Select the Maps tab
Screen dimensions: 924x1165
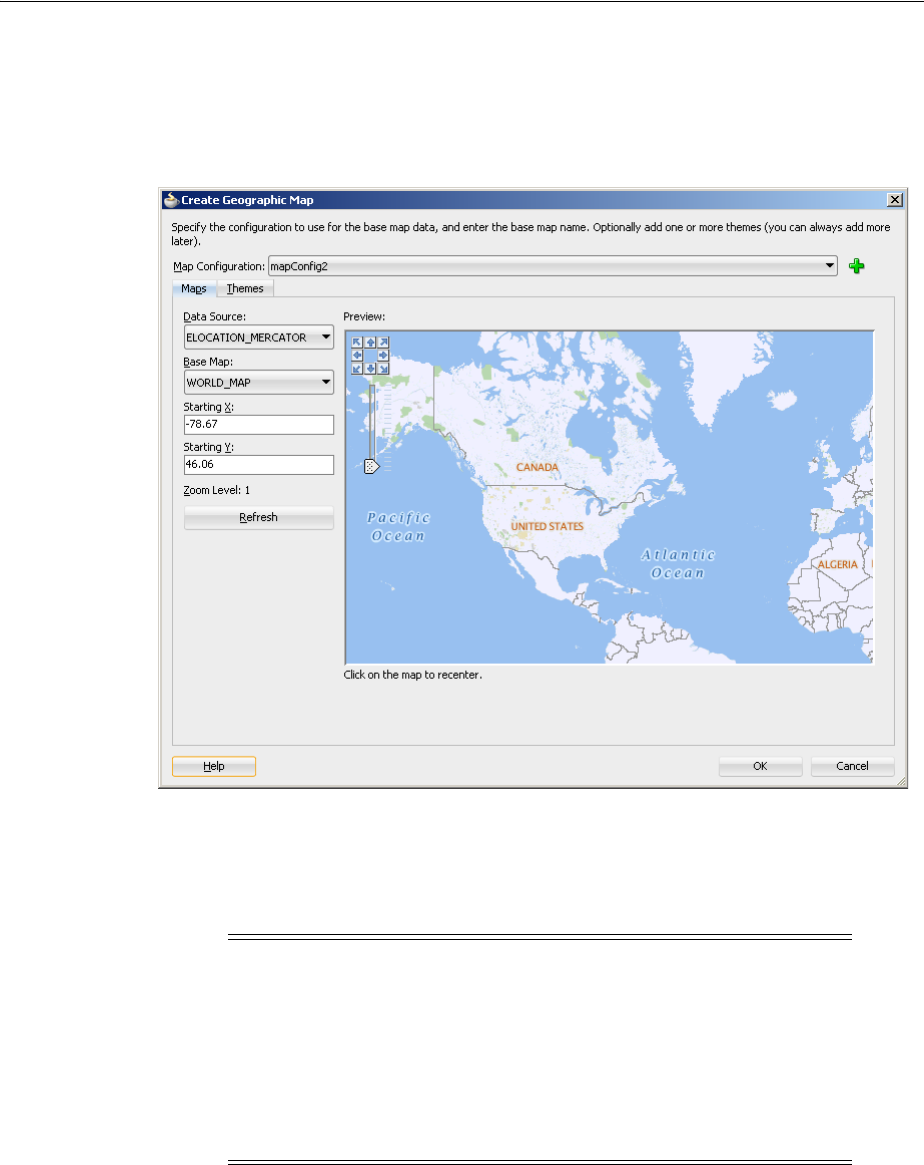point(194,288)
